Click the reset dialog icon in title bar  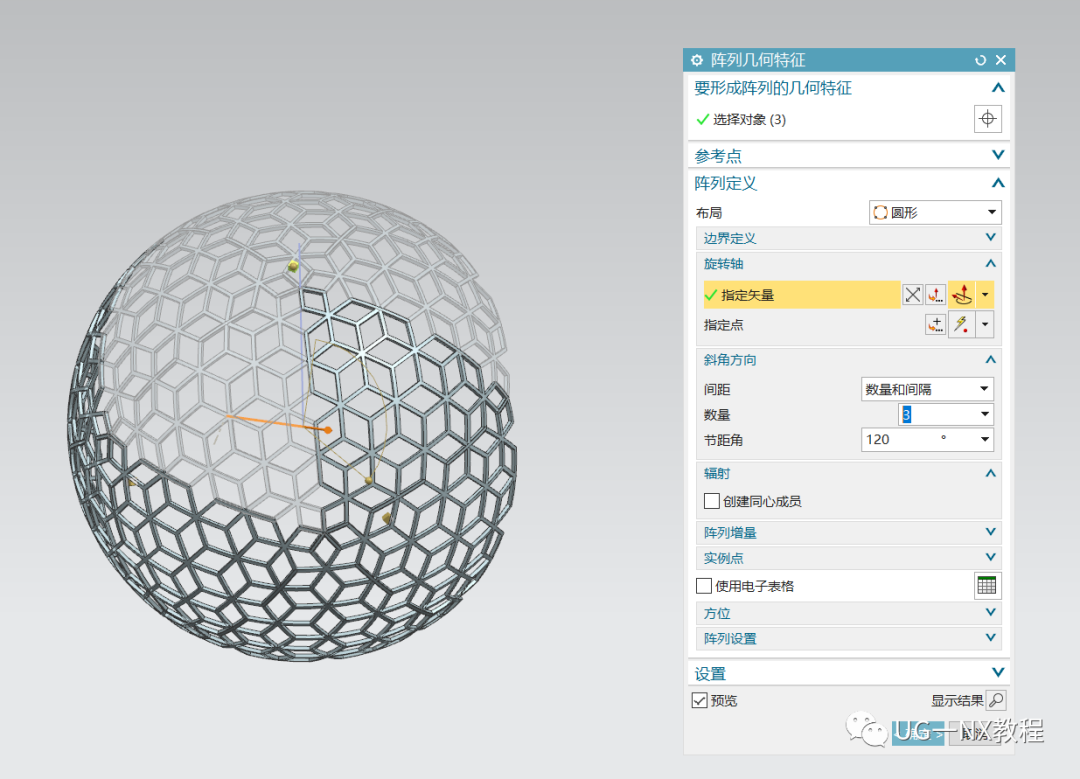coord(981,61)
